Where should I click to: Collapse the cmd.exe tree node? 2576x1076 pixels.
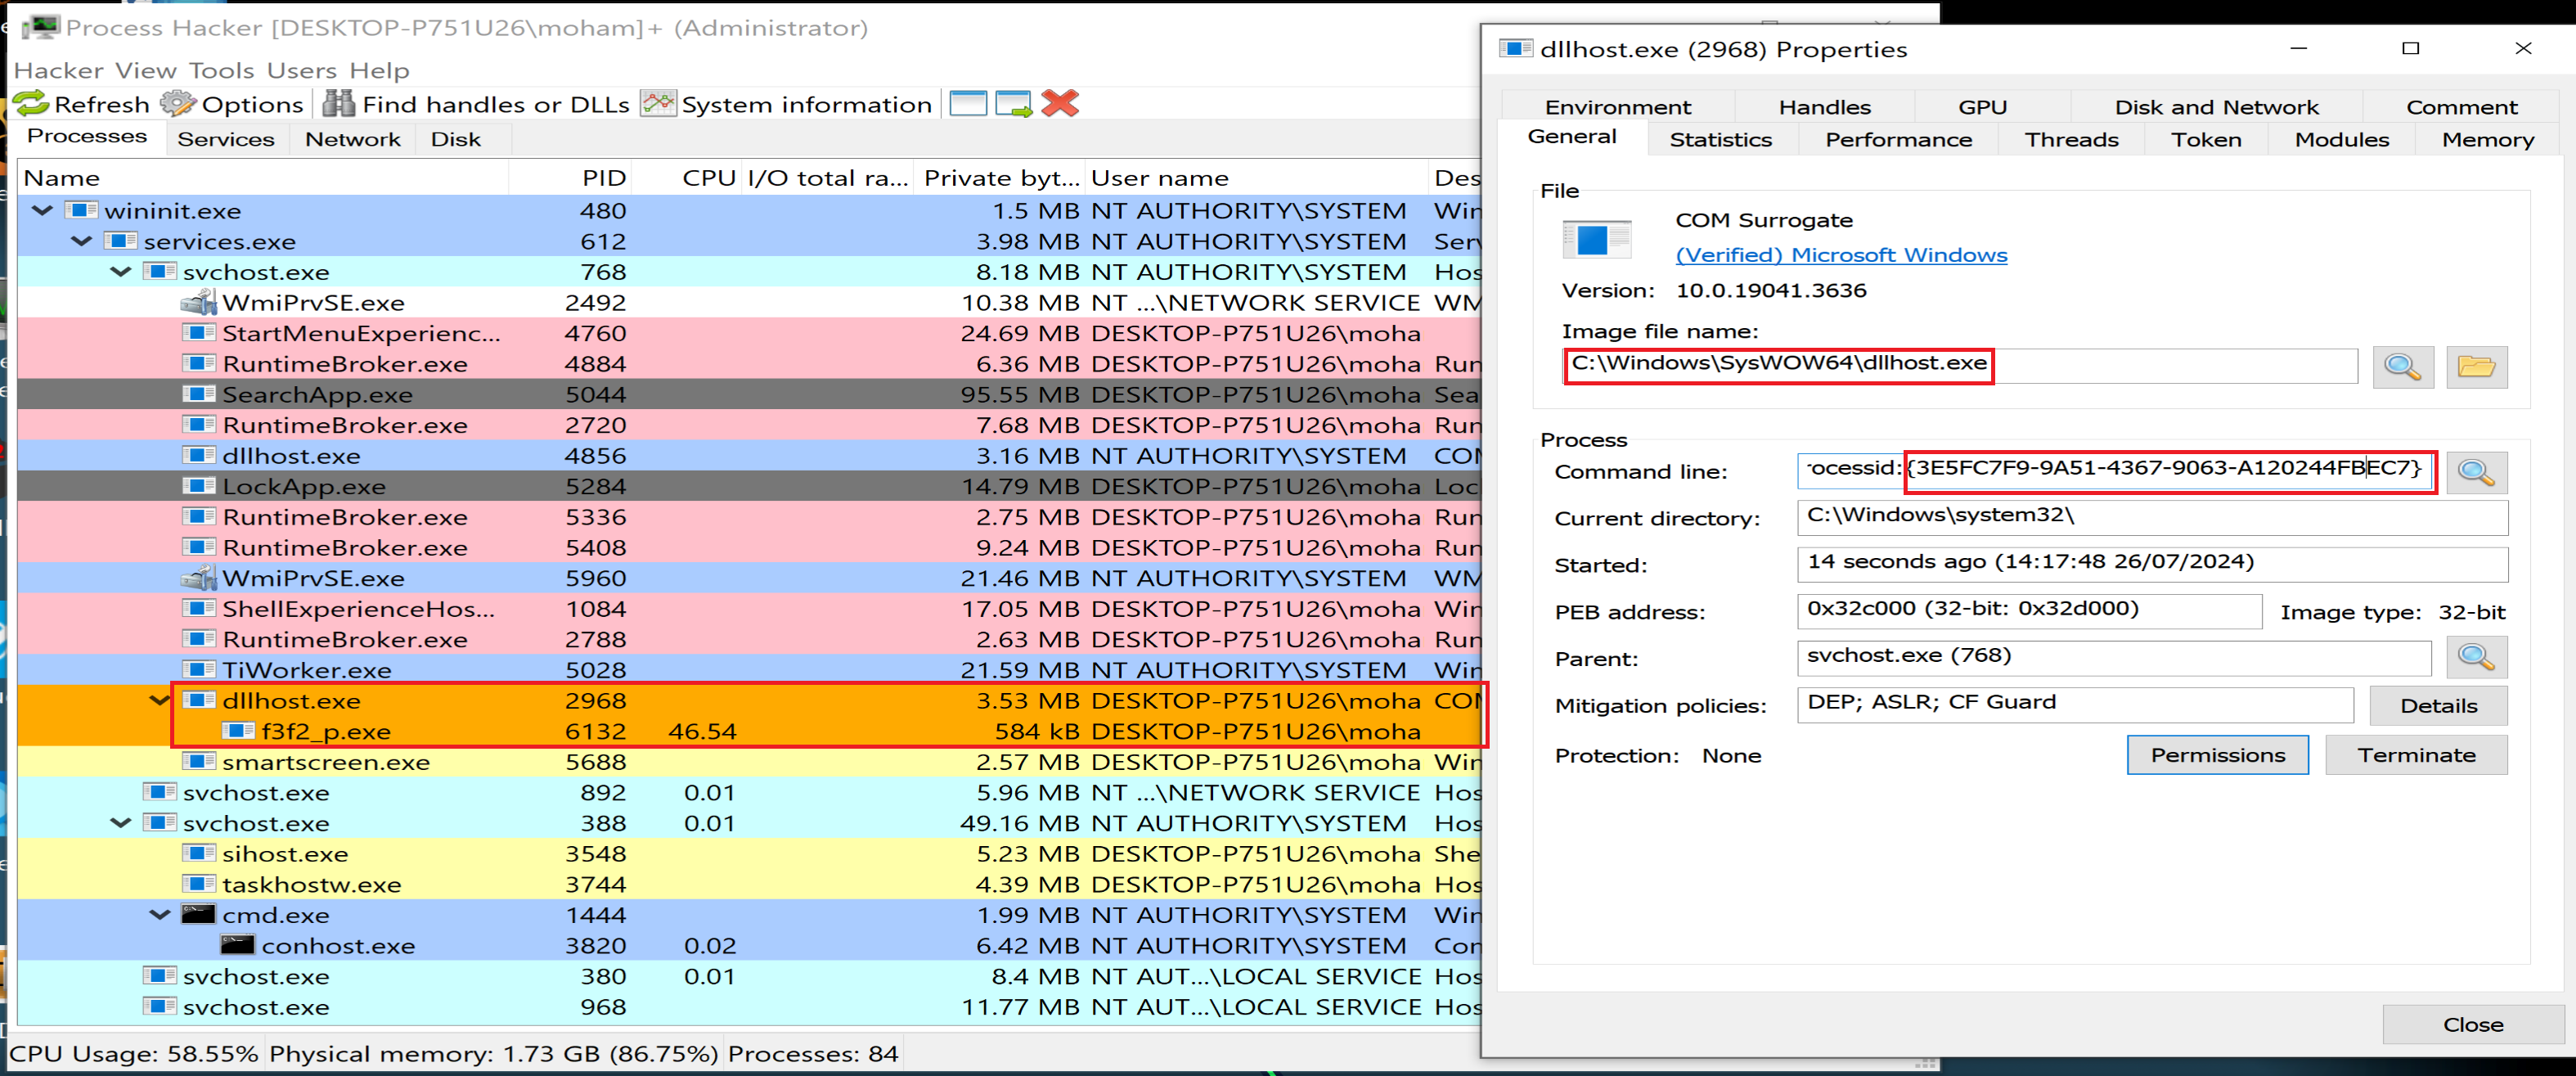(159, 914)
